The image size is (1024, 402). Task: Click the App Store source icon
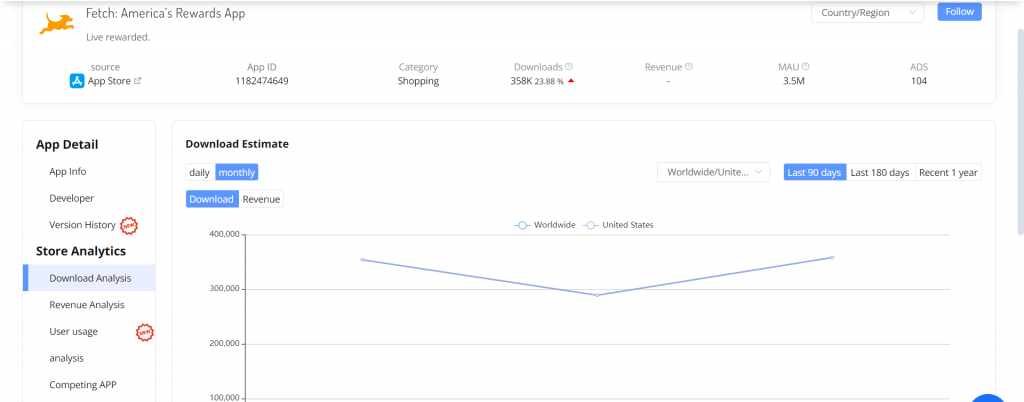[77, 81]
